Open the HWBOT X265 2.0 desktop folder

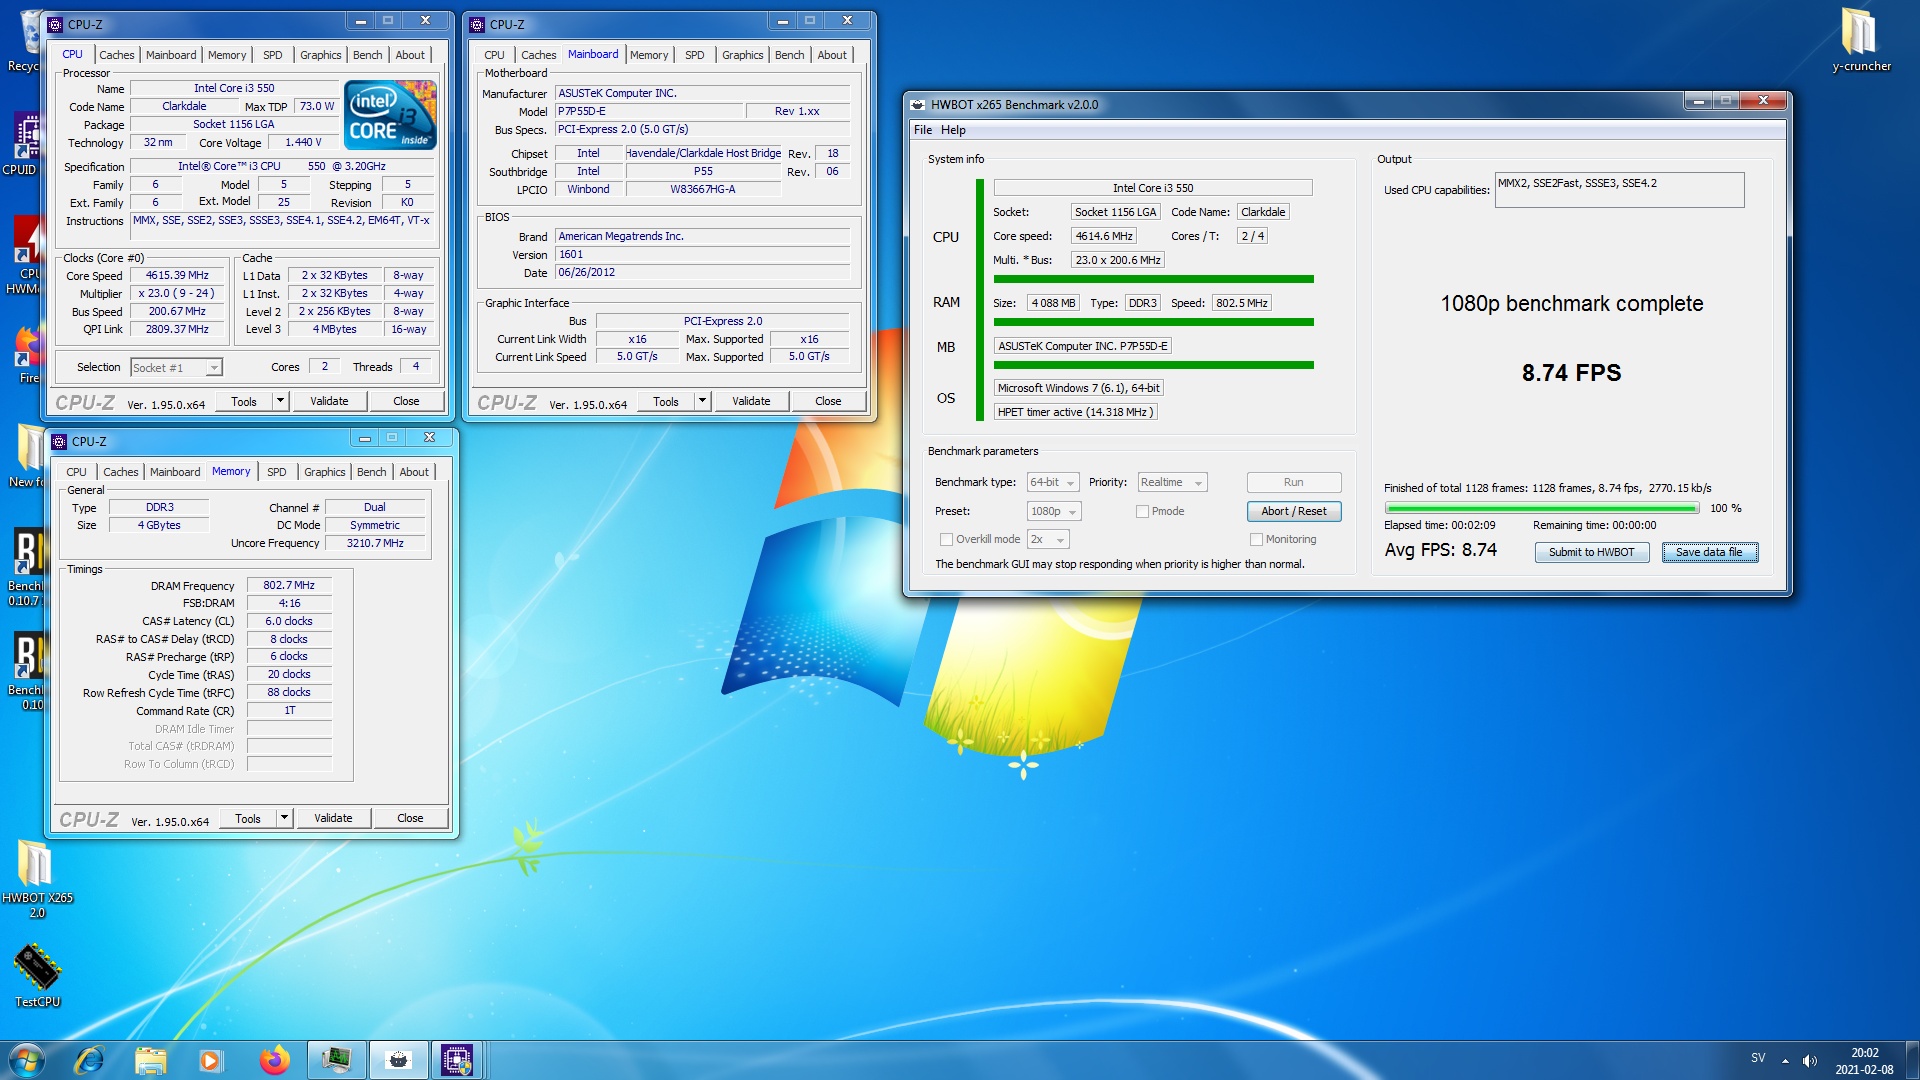(36, 877)
